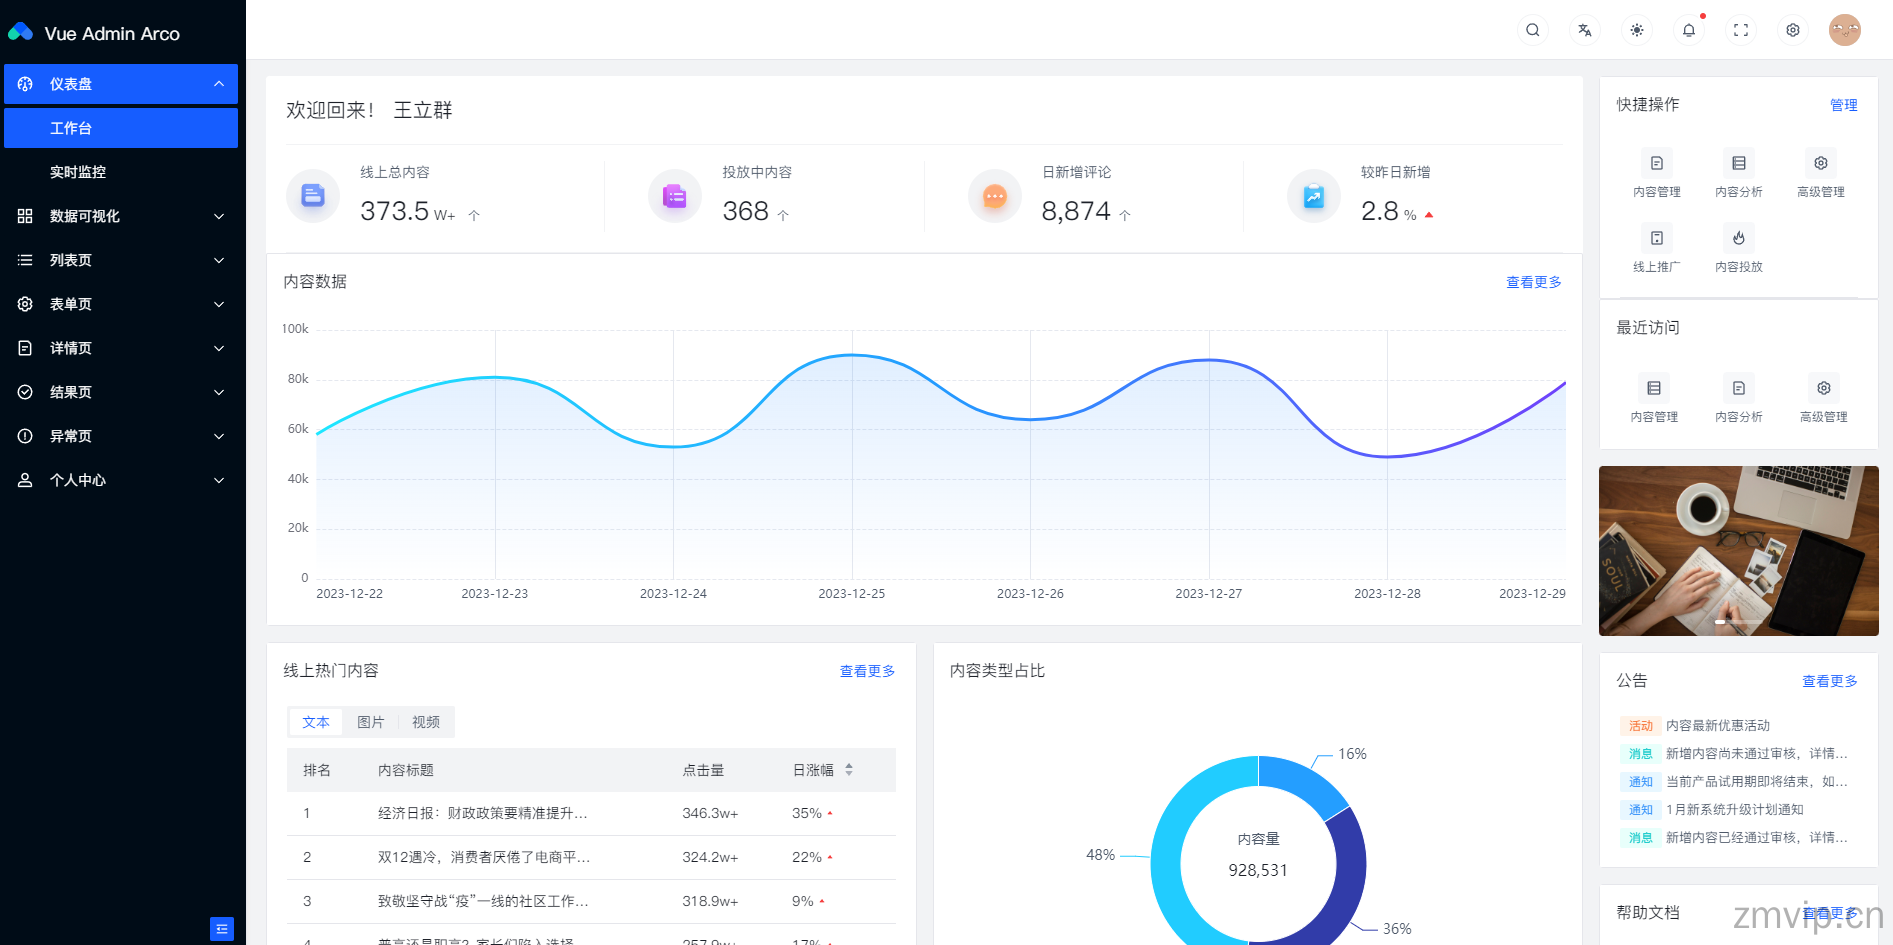Toggle the light/dark theme sun icon
Screen dimensions: 1893x945
coord(1636,30)
